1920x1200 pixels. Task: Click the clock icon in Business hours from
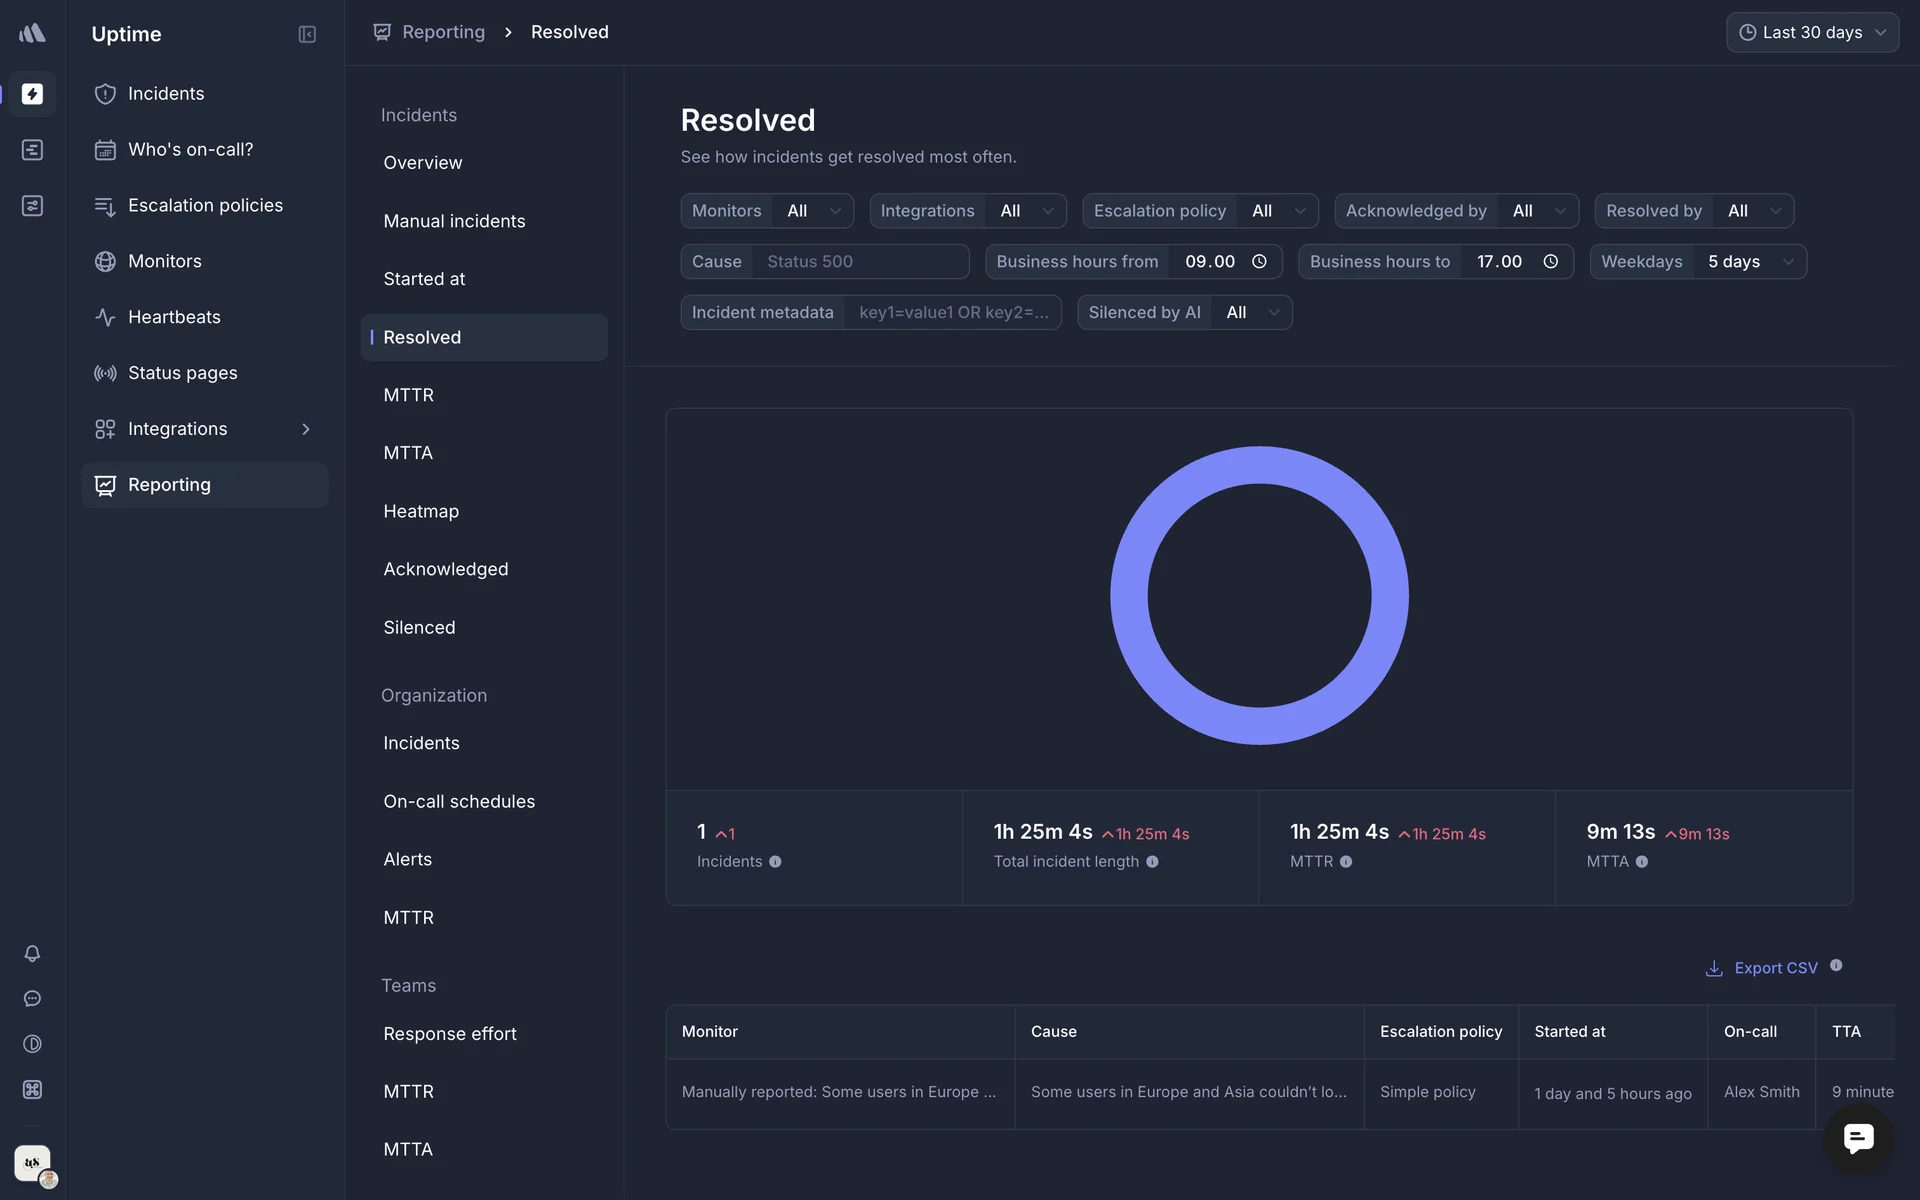pyautogui.click(x=1259, y=262)
